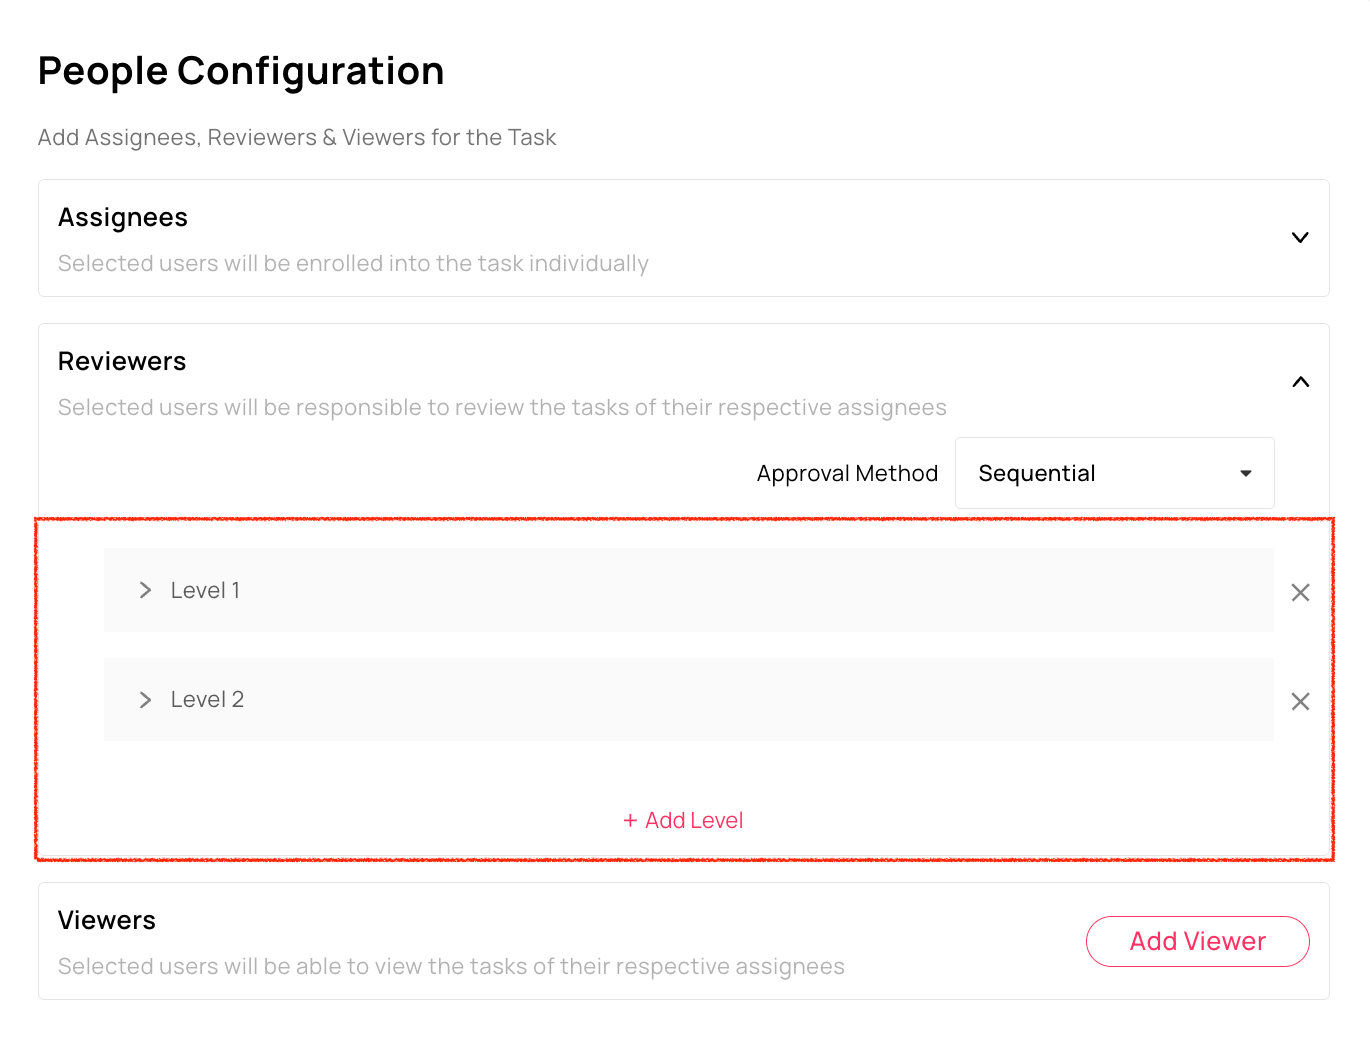Click the Viewers section heading

107,920
